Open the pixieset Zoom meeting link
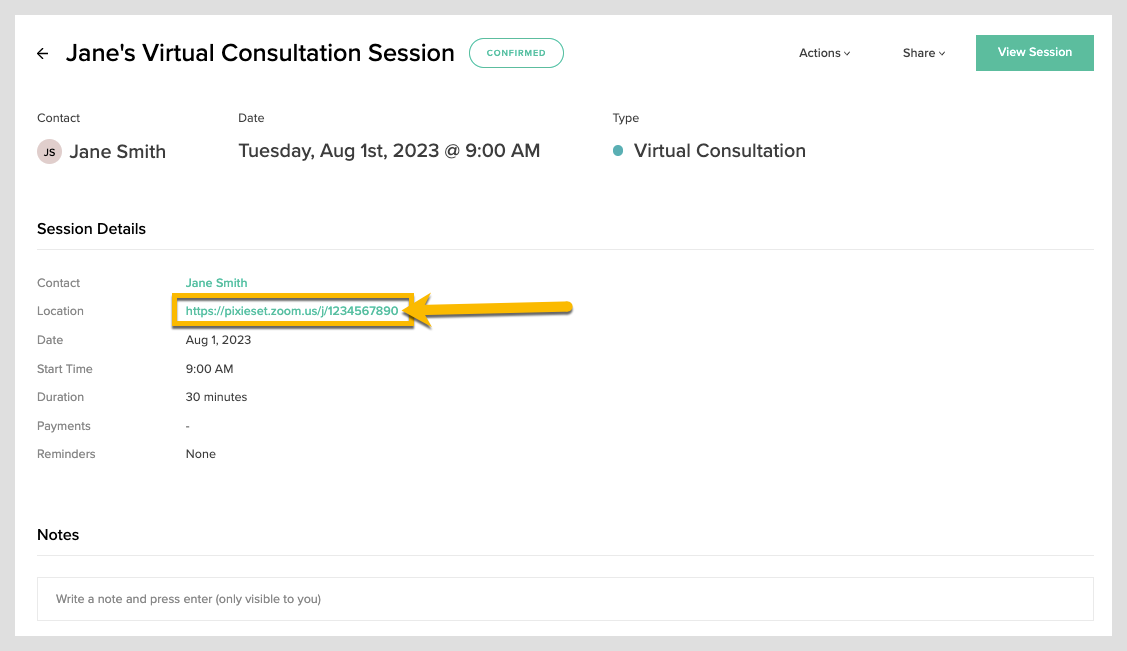The height and width of the screenshot is (651, 1127). pyautogui.click(x=292, y=311)
